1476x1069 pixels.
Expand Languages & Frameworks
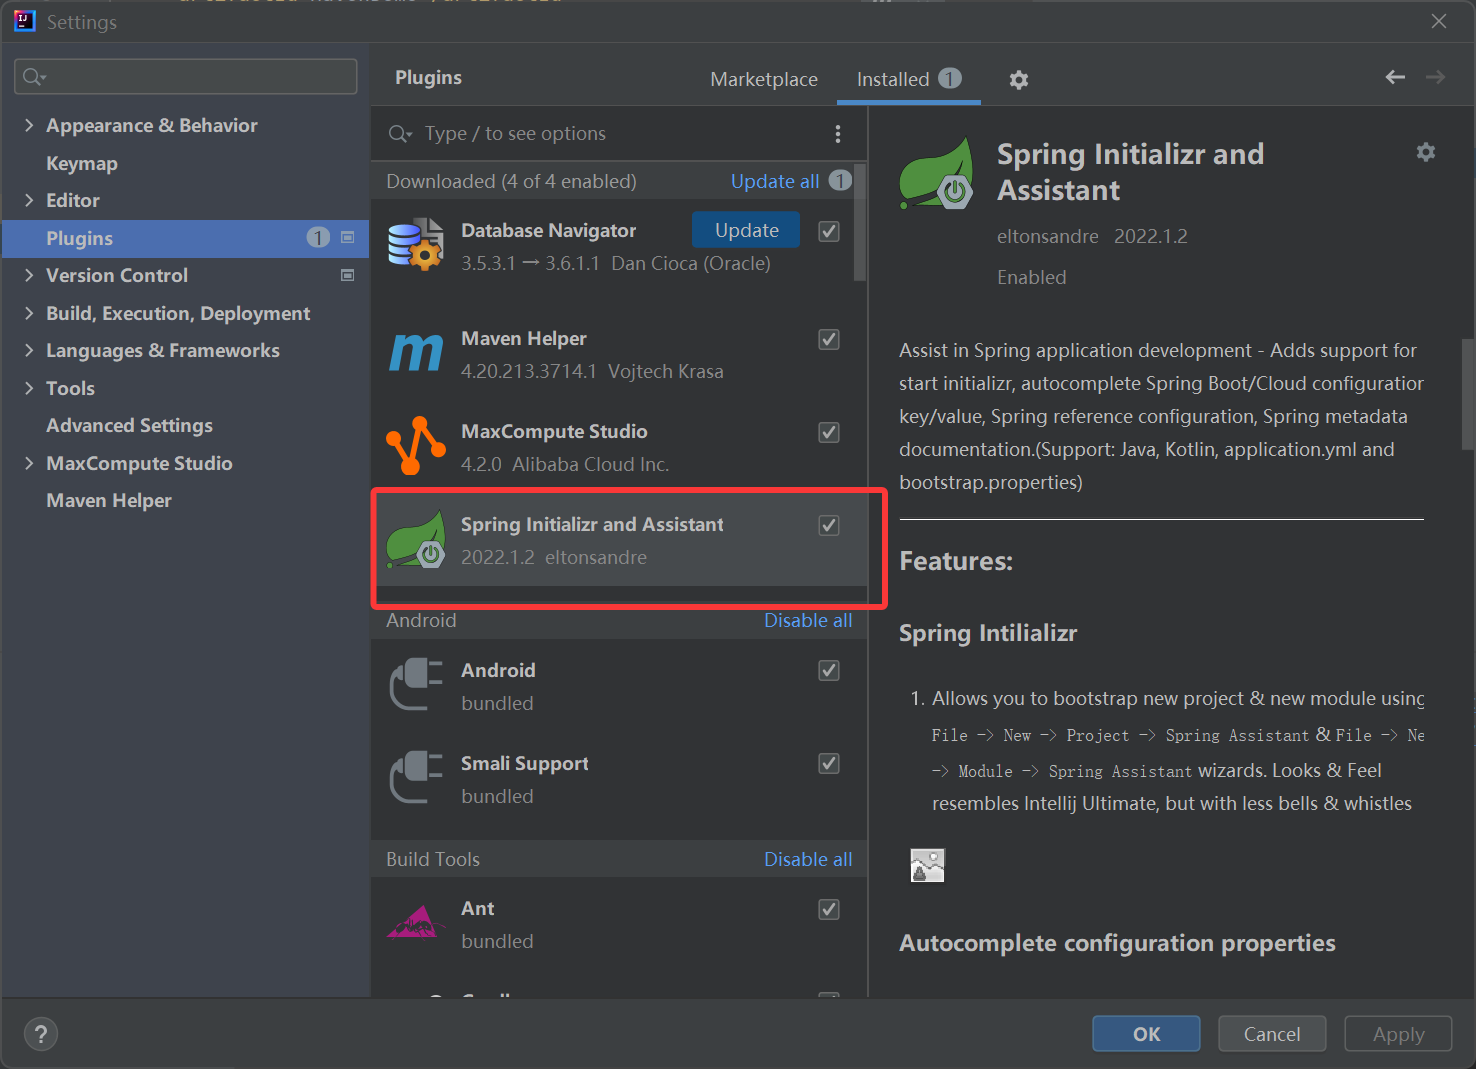click(x=29, y=350)
